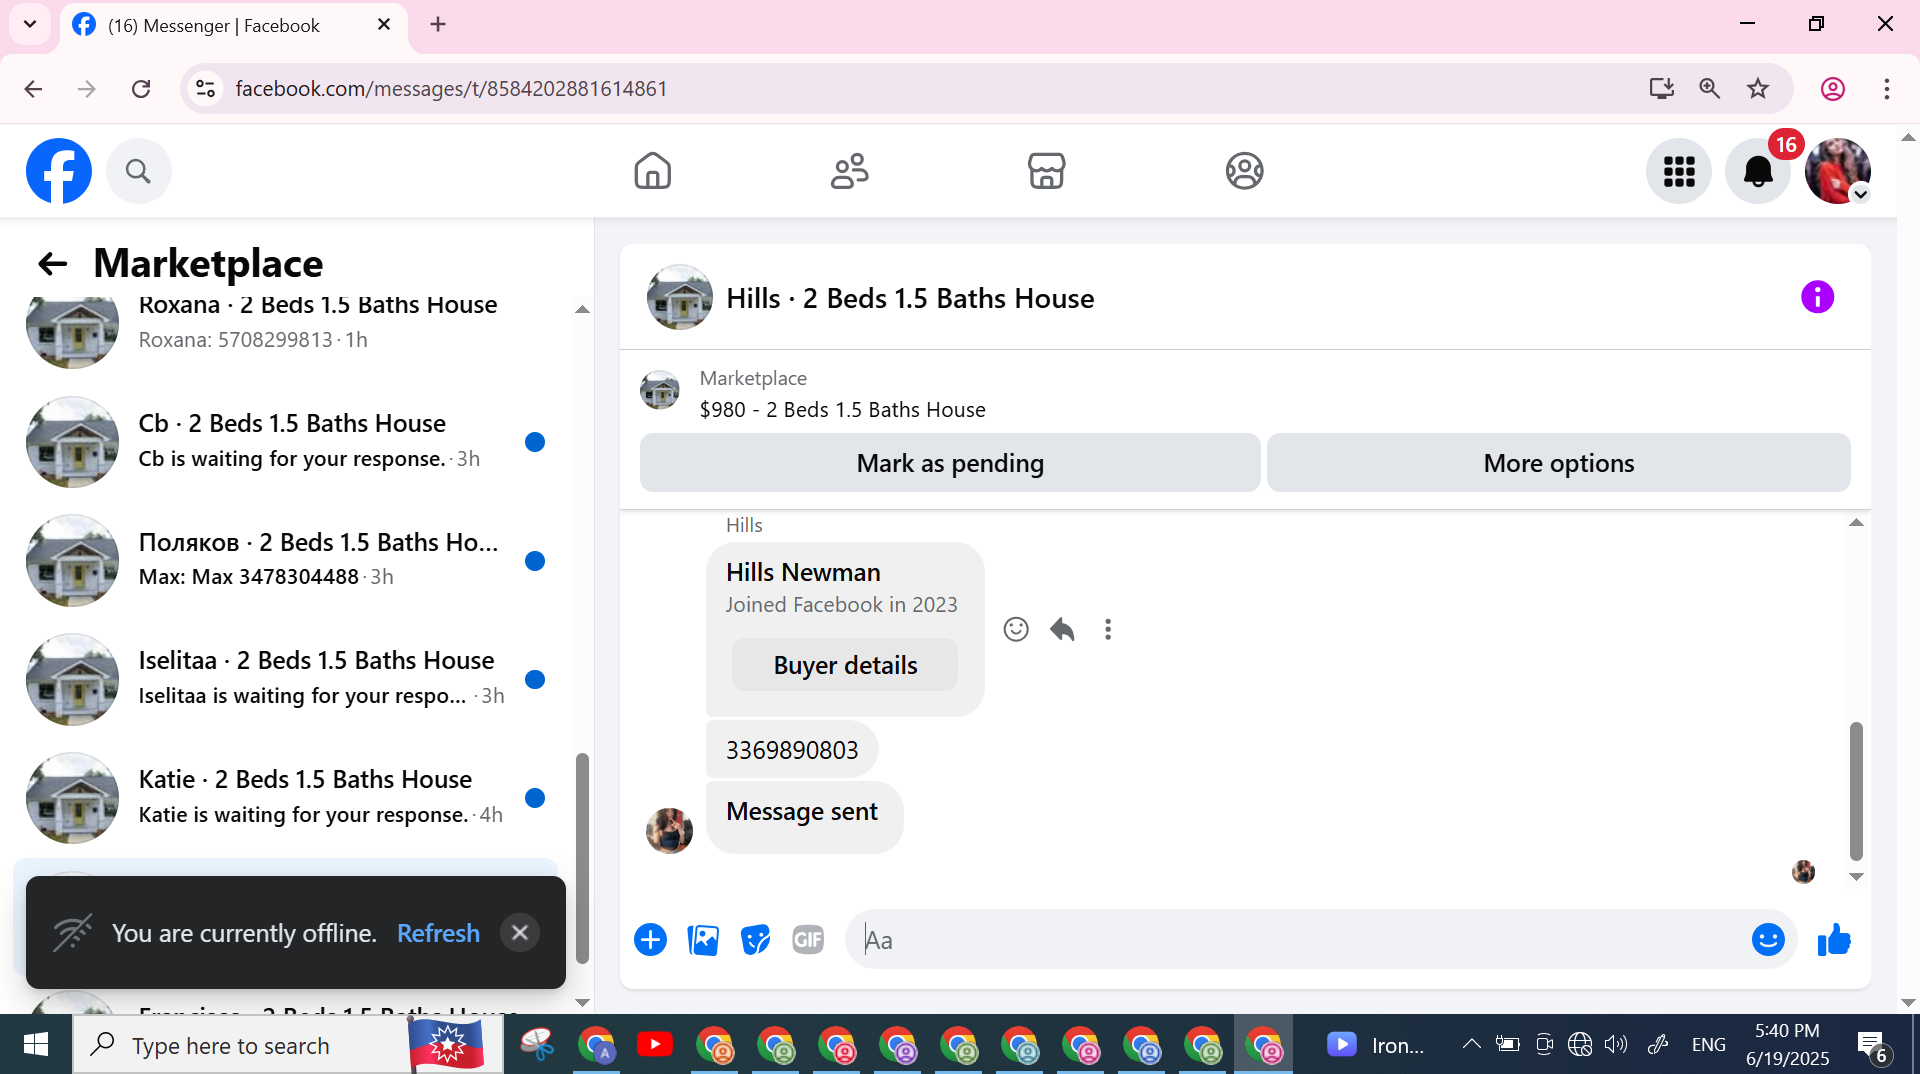The width and height of the screenshot is (1920, 1074).
Task: Open Chrome three-dot menu
Action: tap(1887, 89)
